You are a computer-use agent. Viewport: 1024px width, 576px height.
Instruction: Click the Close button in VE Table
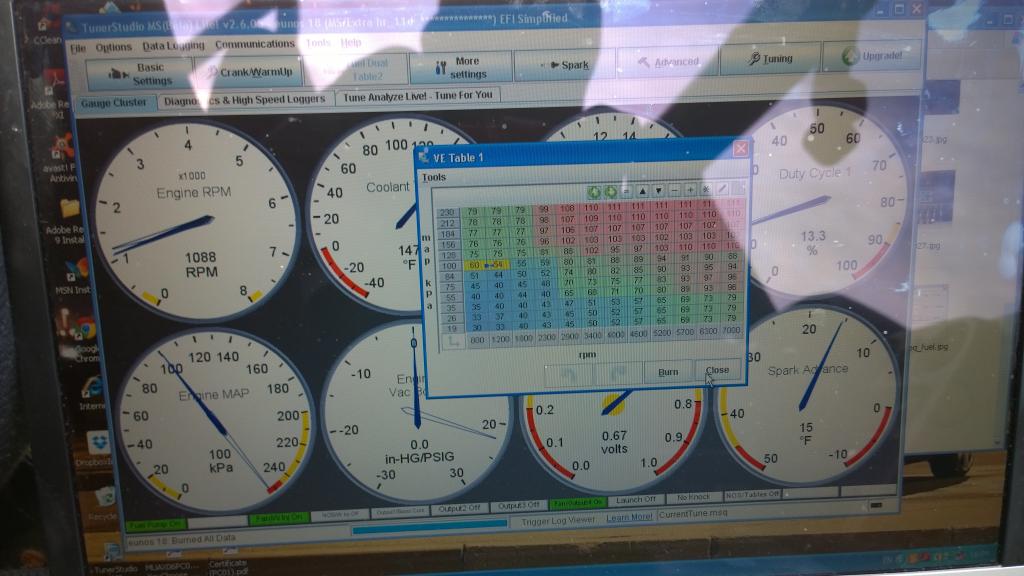click(x=717, y=370)
